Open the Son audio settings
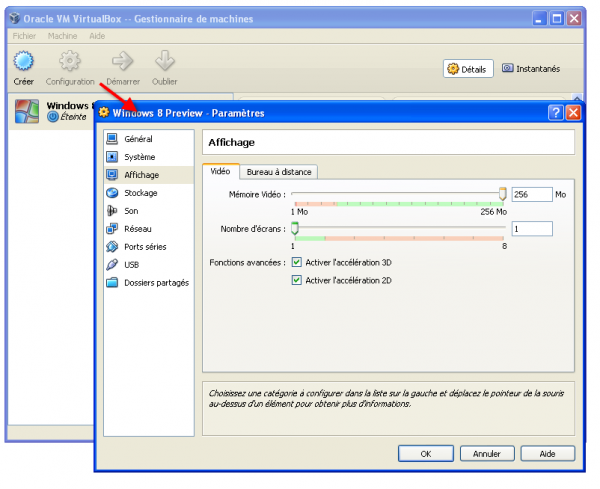This screenshot has width=600, height=489. click(x=131, y=211)
